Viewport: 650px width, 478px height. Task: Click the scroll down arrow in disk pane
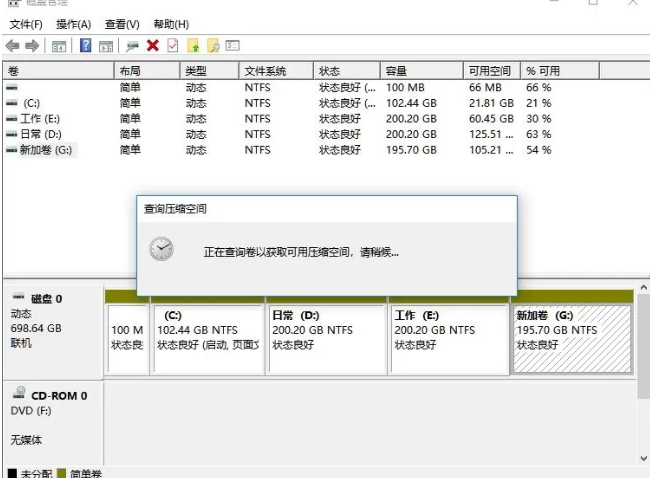click(643, 459)
